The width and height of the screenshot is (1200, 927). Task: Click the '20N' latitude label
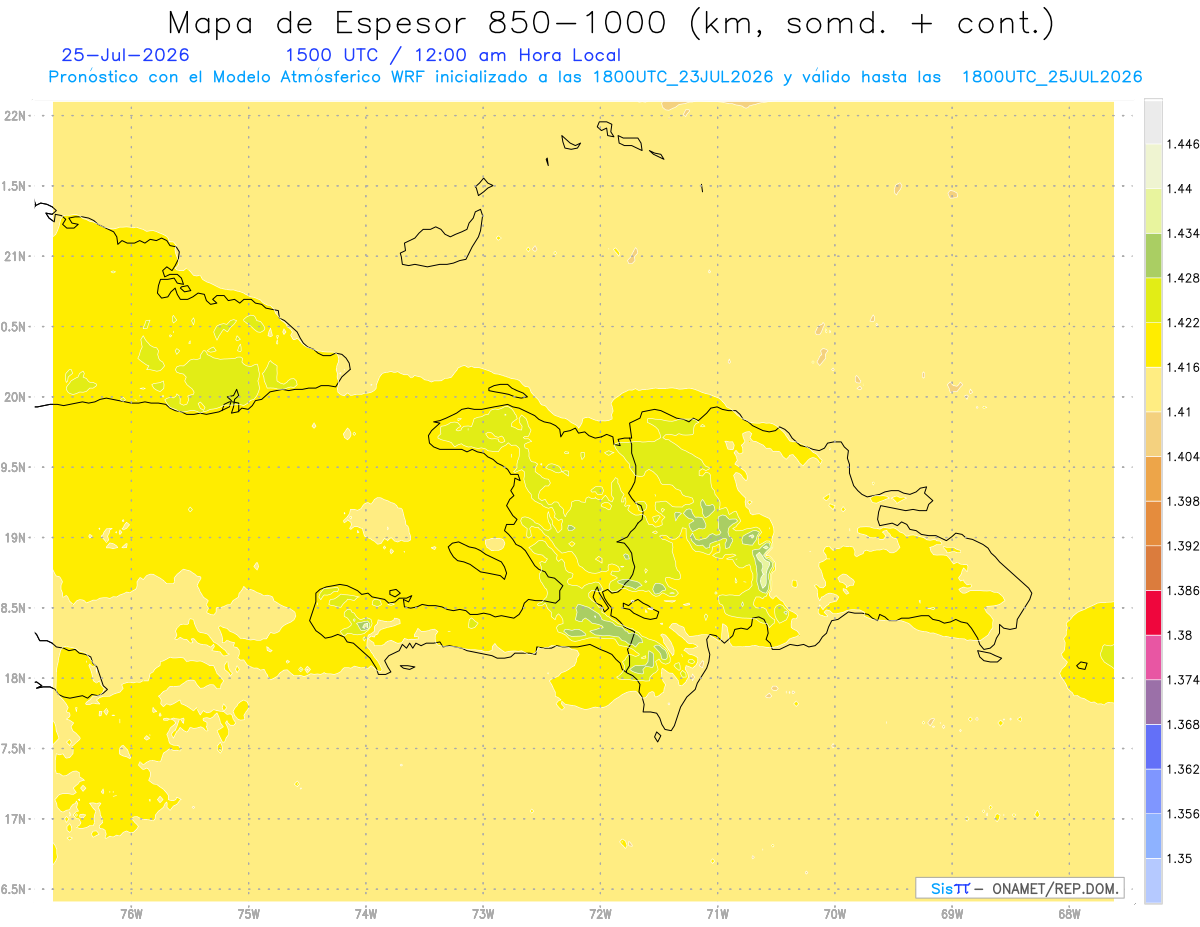pyautogui.click(x=15, y=397)
